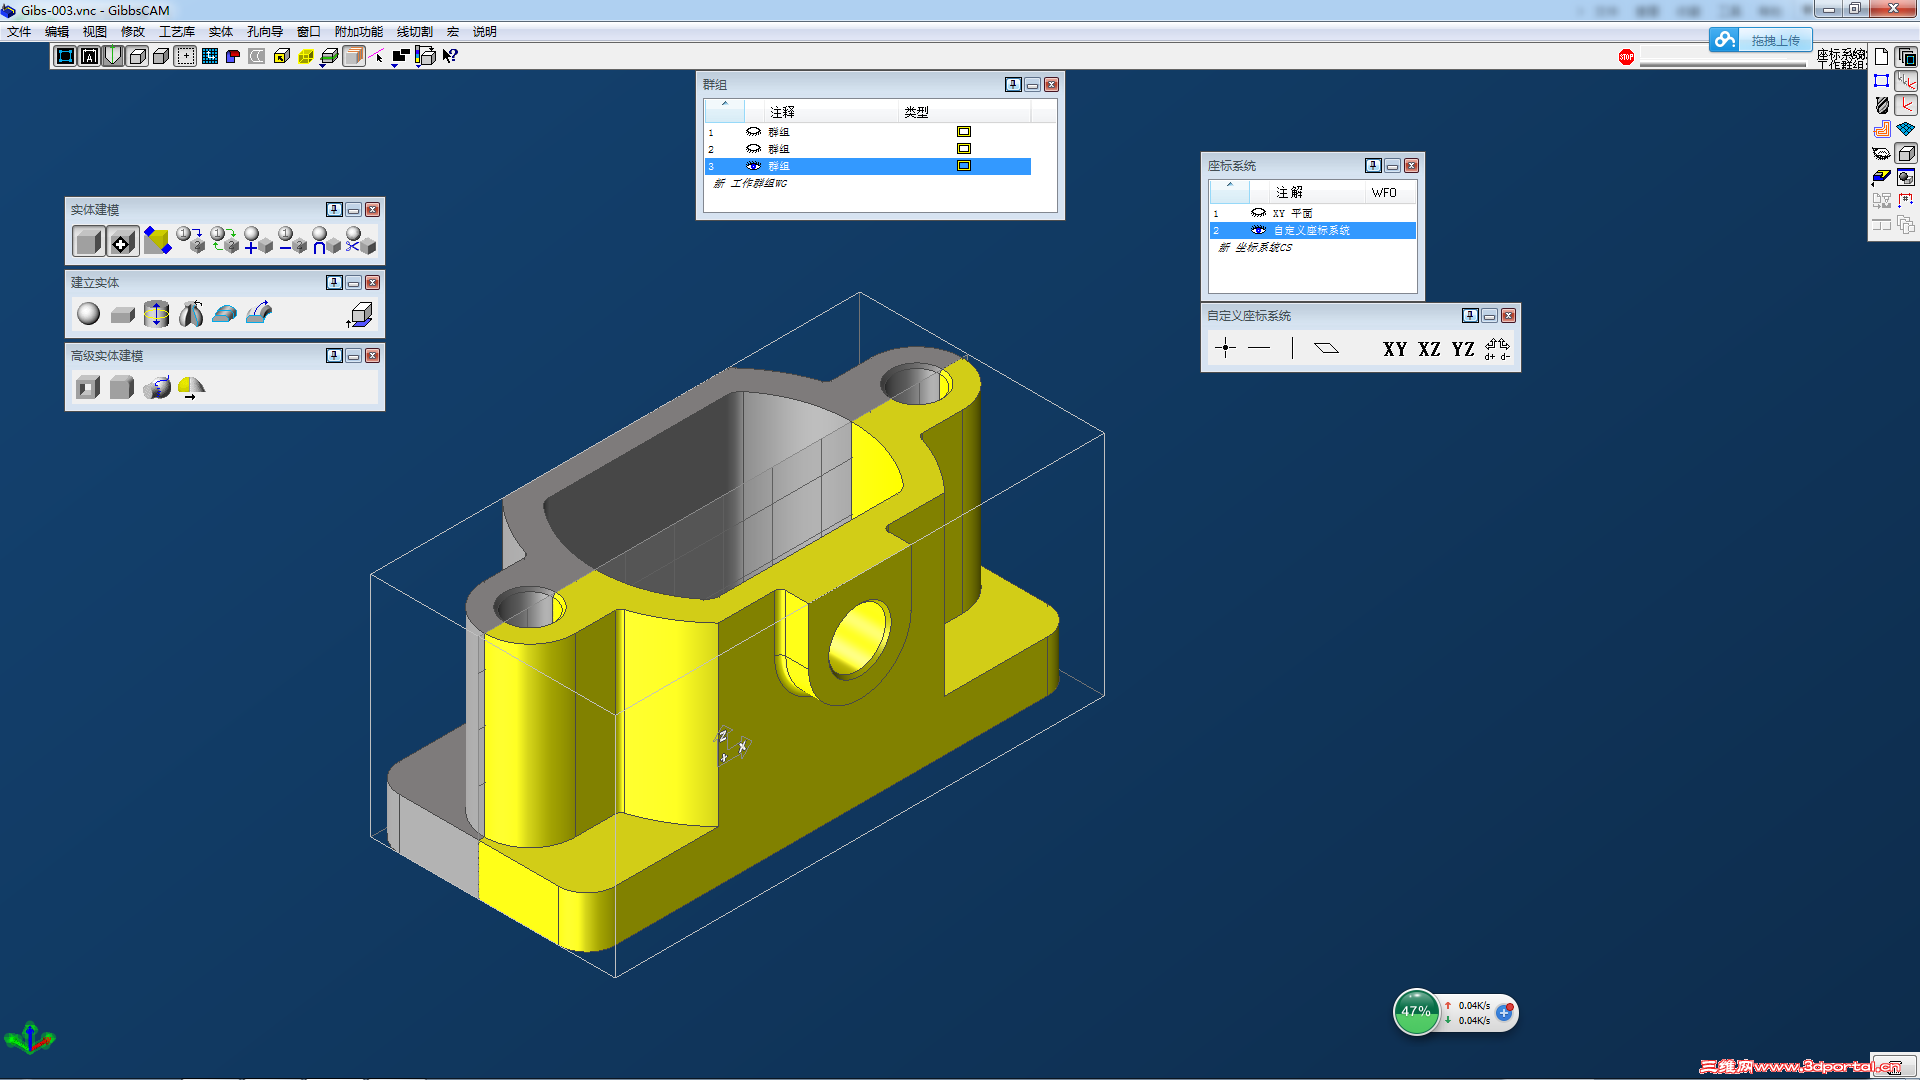Select the slice solid tool with blue diamonds
The width and height of the screenshot is (1920, 1080).
[x=157, y=240]
